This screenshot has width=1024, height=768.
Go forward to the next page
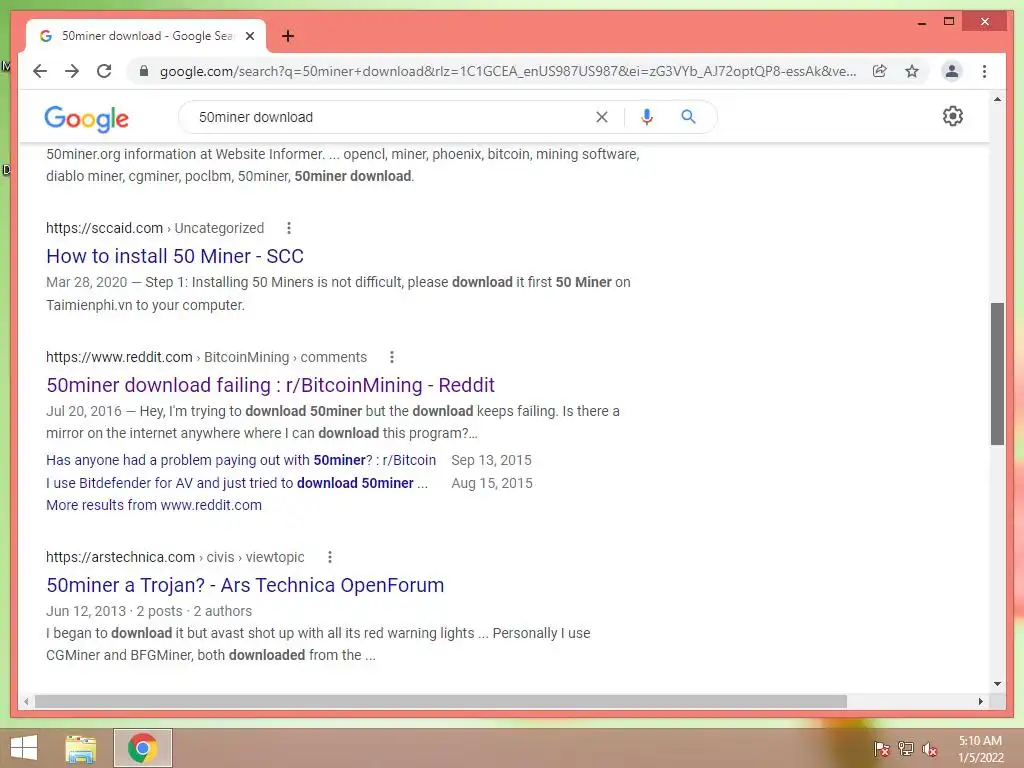pyautogui.click(x=72, y=71)
